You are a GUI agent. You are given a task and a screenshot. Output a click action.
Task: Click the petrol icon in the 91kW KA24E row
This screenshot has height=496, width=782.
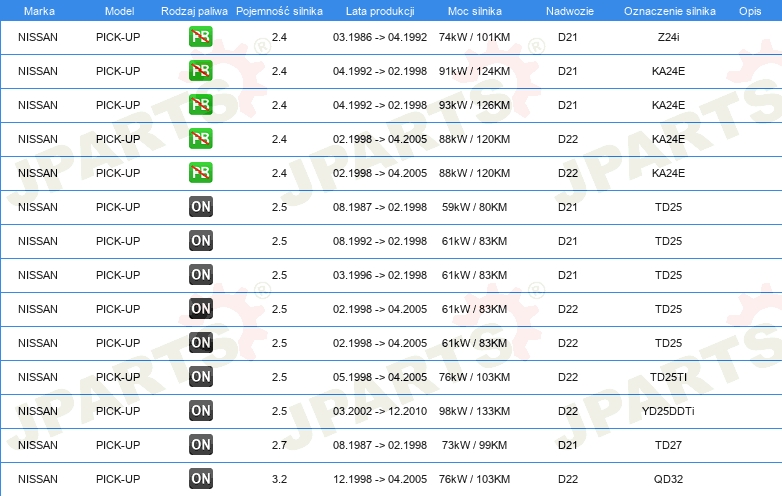point(200,71)
